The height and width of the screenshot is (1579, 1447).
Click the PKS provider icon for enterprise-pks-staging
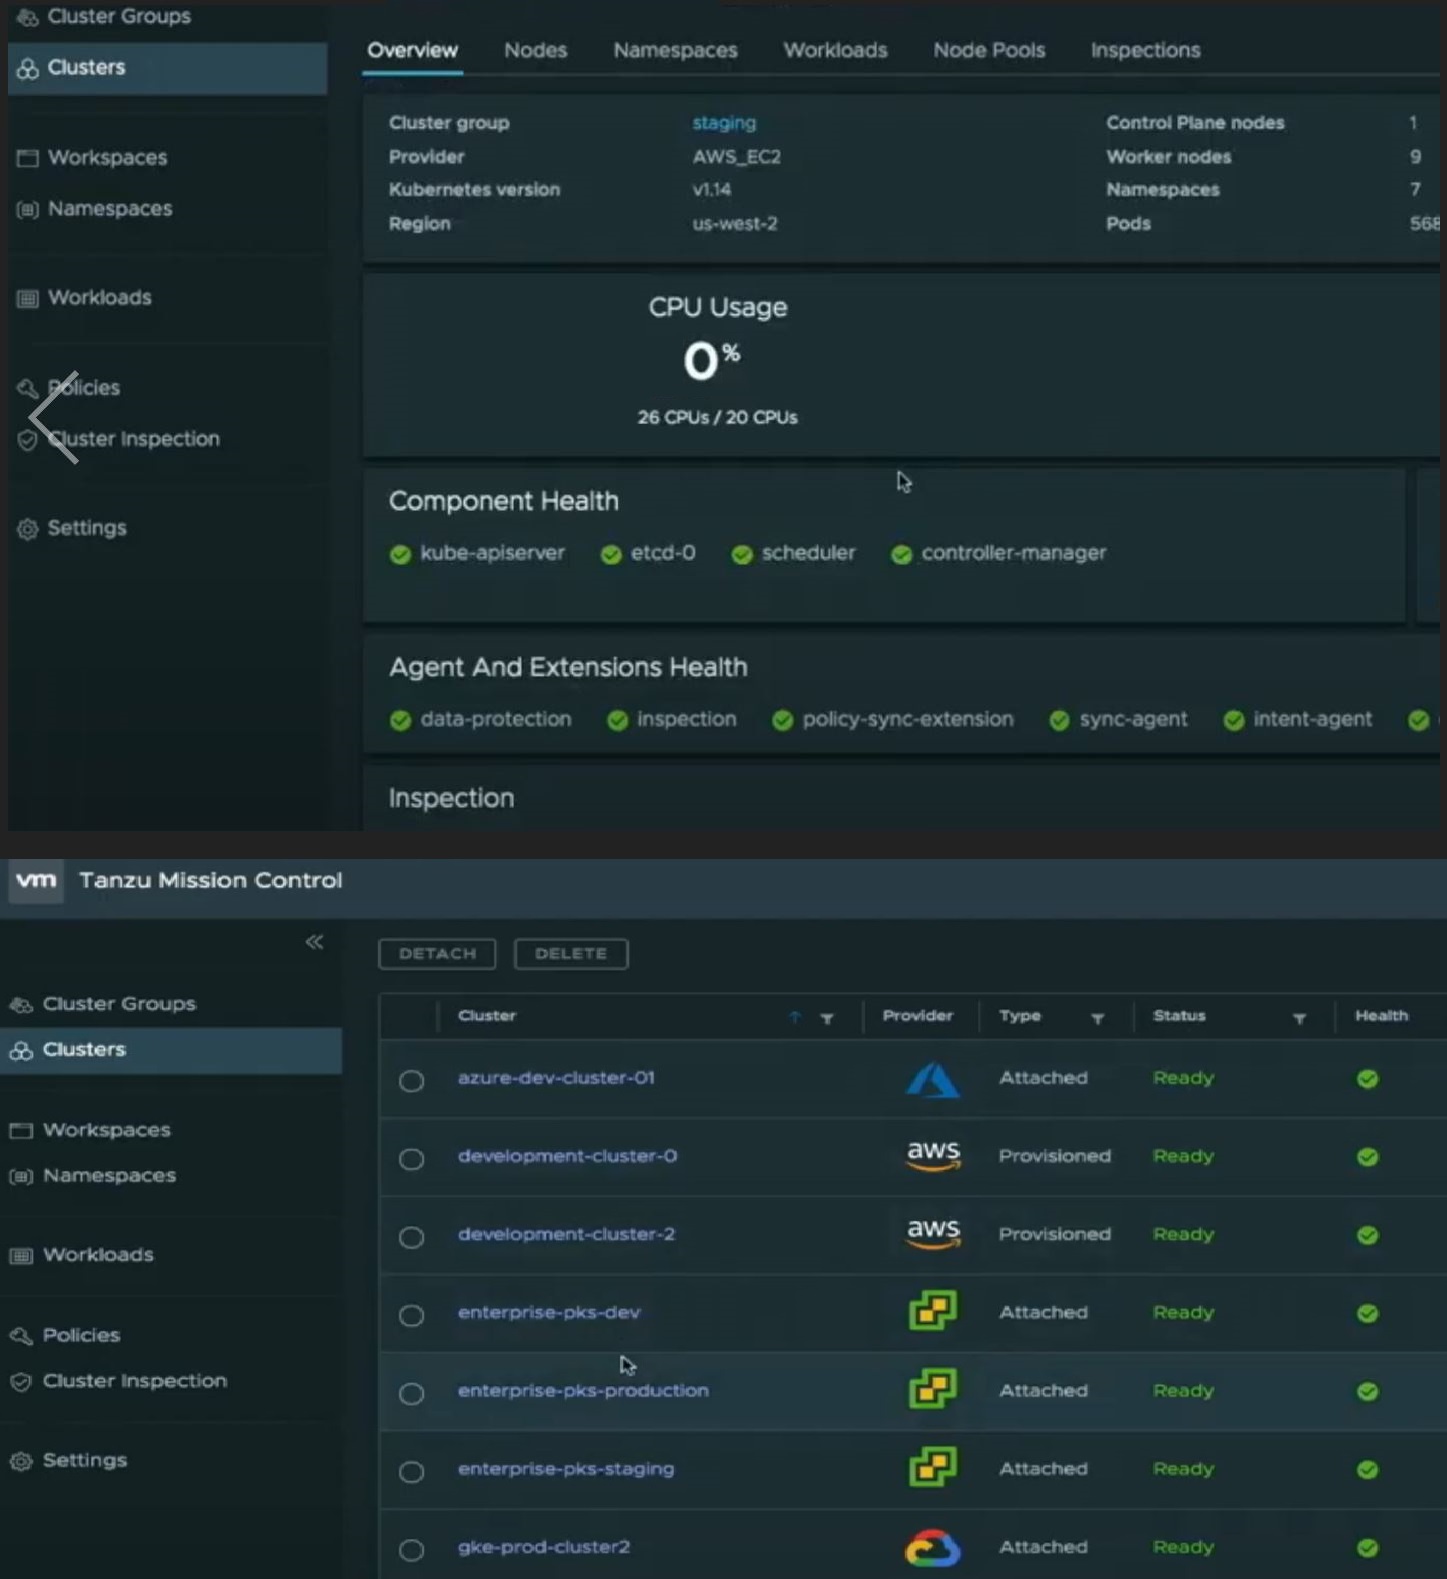(932, 1466)
